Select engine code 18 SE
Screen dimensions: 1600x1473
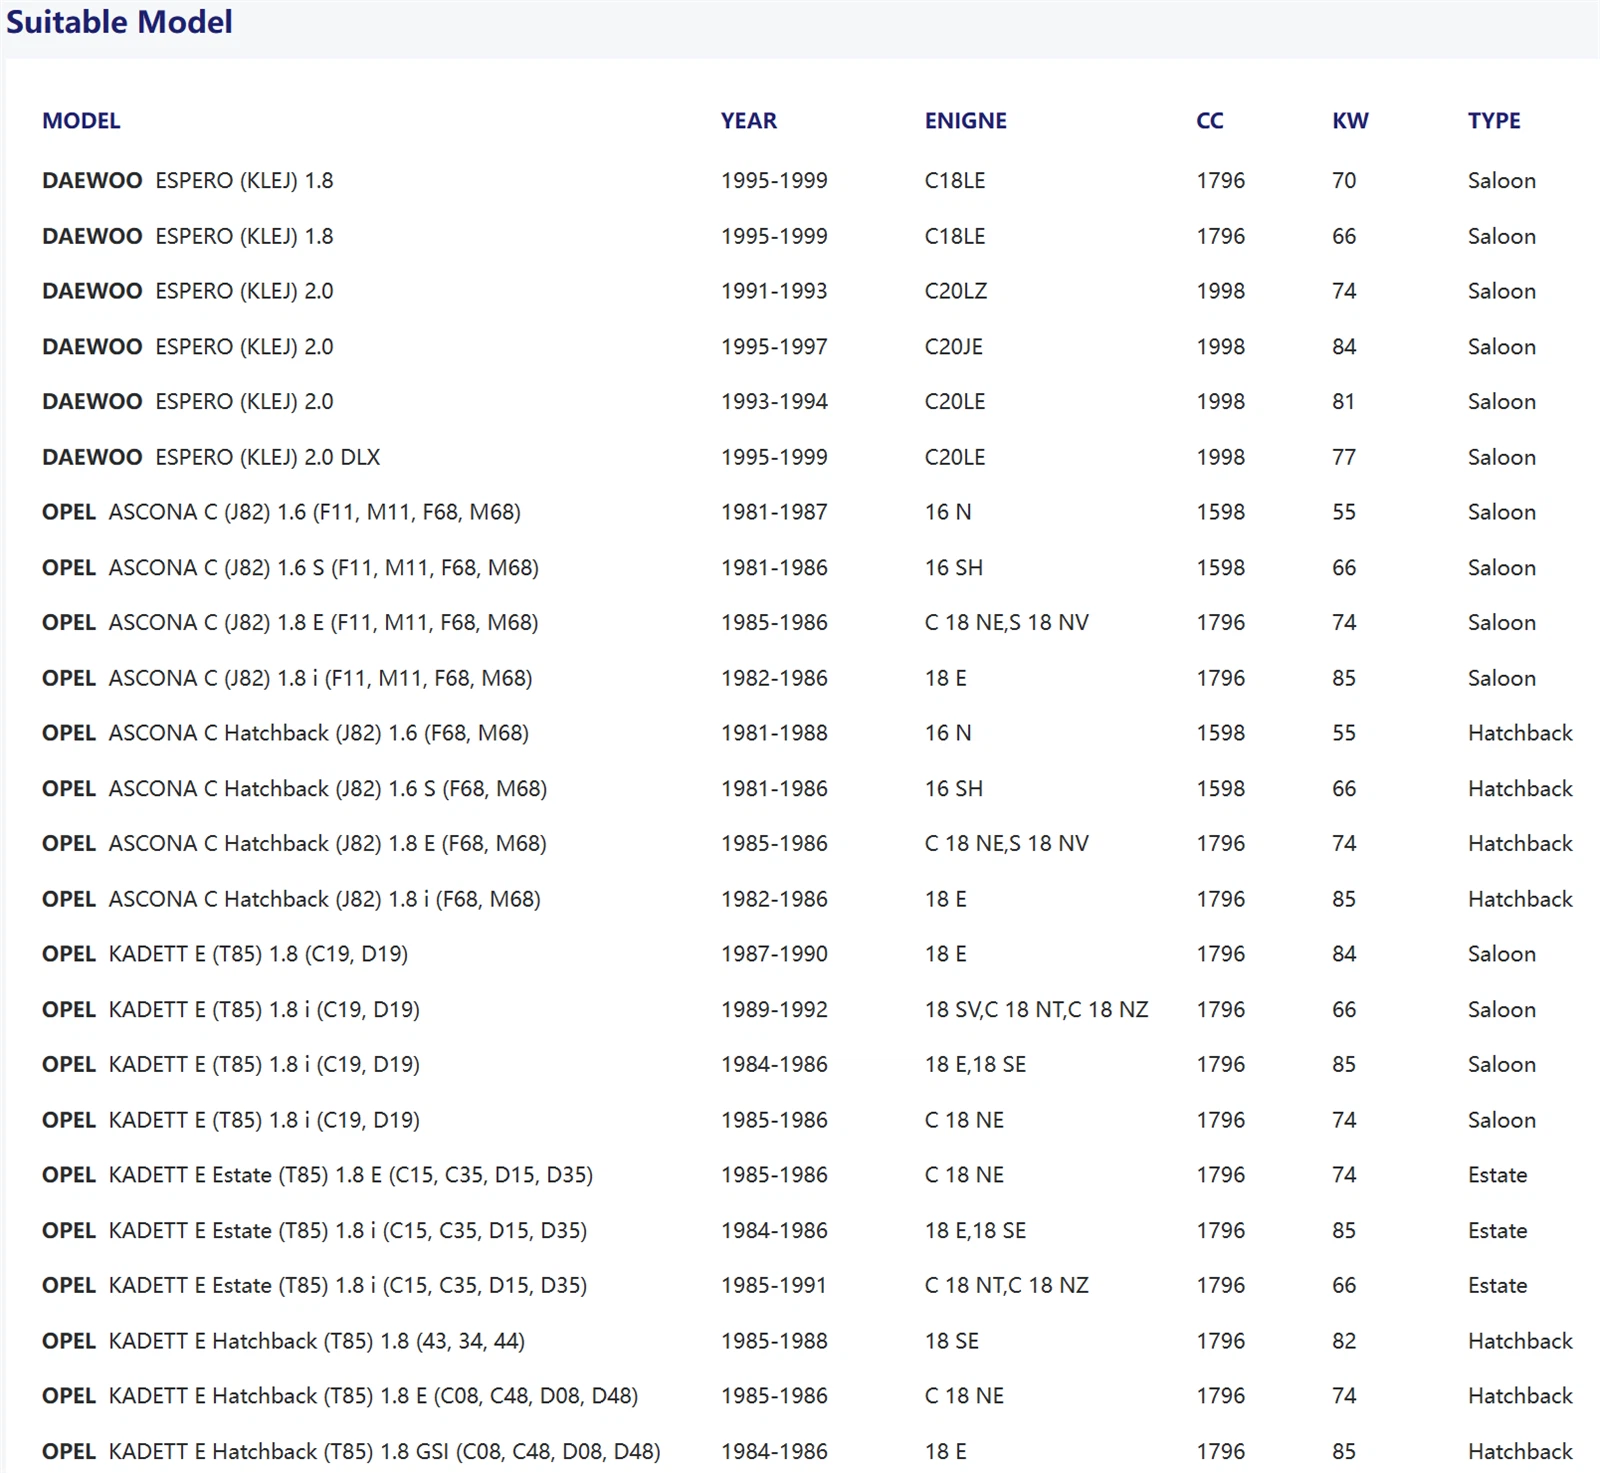point(952,1341)
